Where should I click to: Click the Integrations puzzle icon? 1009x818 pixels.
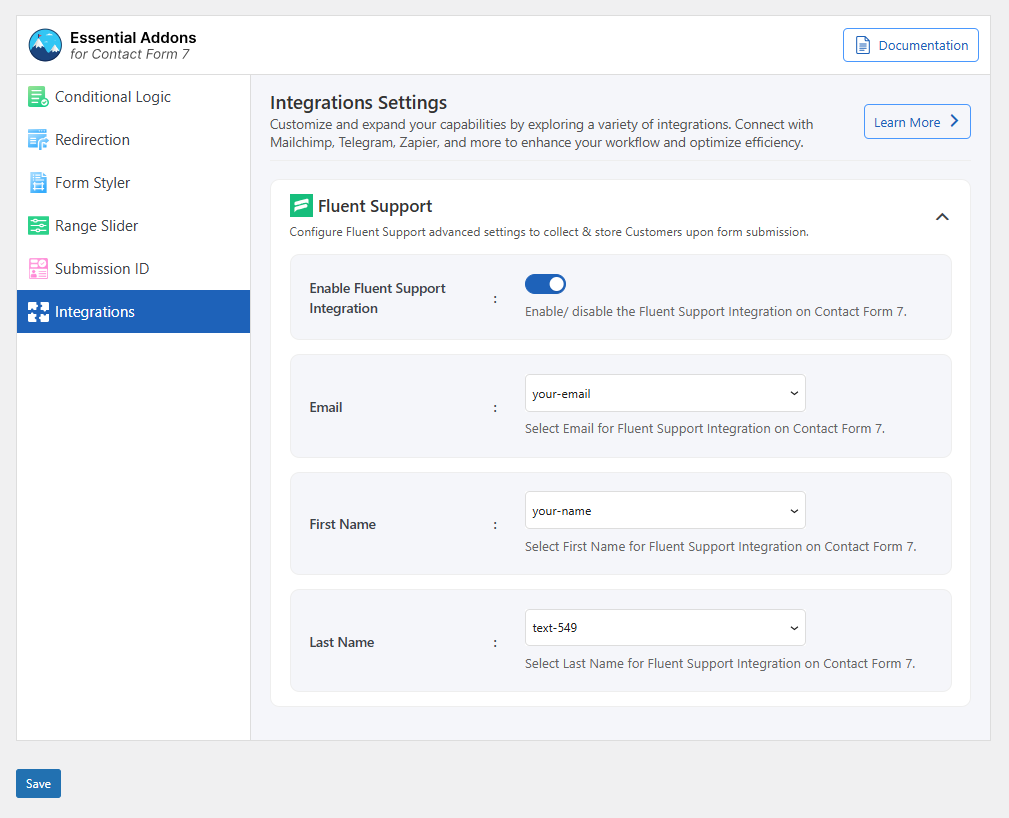(38, 311)
